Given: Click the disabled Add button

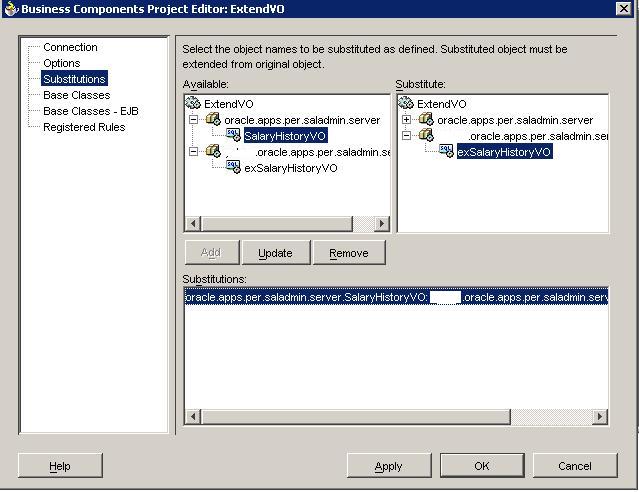Looking at the screenshot, I should tap(212, 253).
